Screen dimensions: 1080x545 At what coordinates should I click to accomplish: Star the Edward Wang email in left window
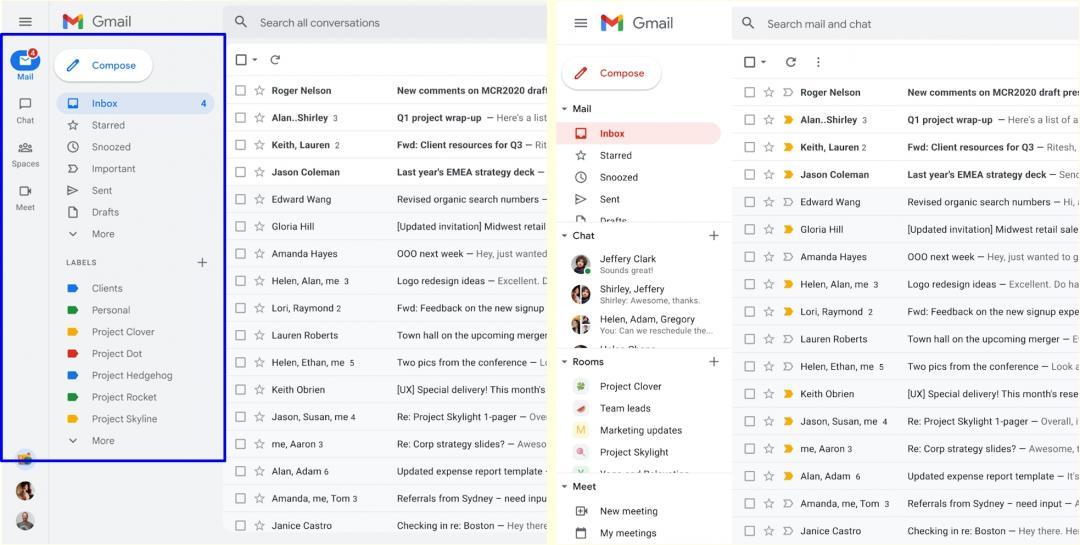click(x=260, y=199)
